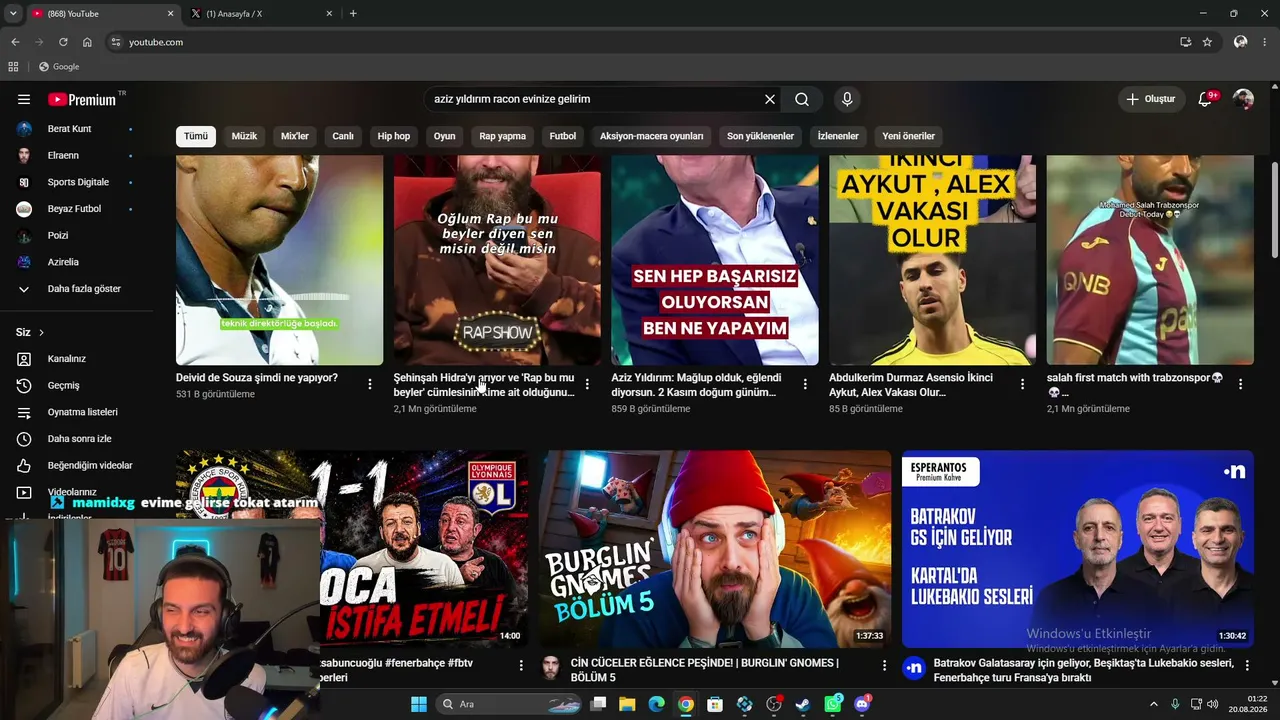Select the Tümü filter chip

[196, 136]
